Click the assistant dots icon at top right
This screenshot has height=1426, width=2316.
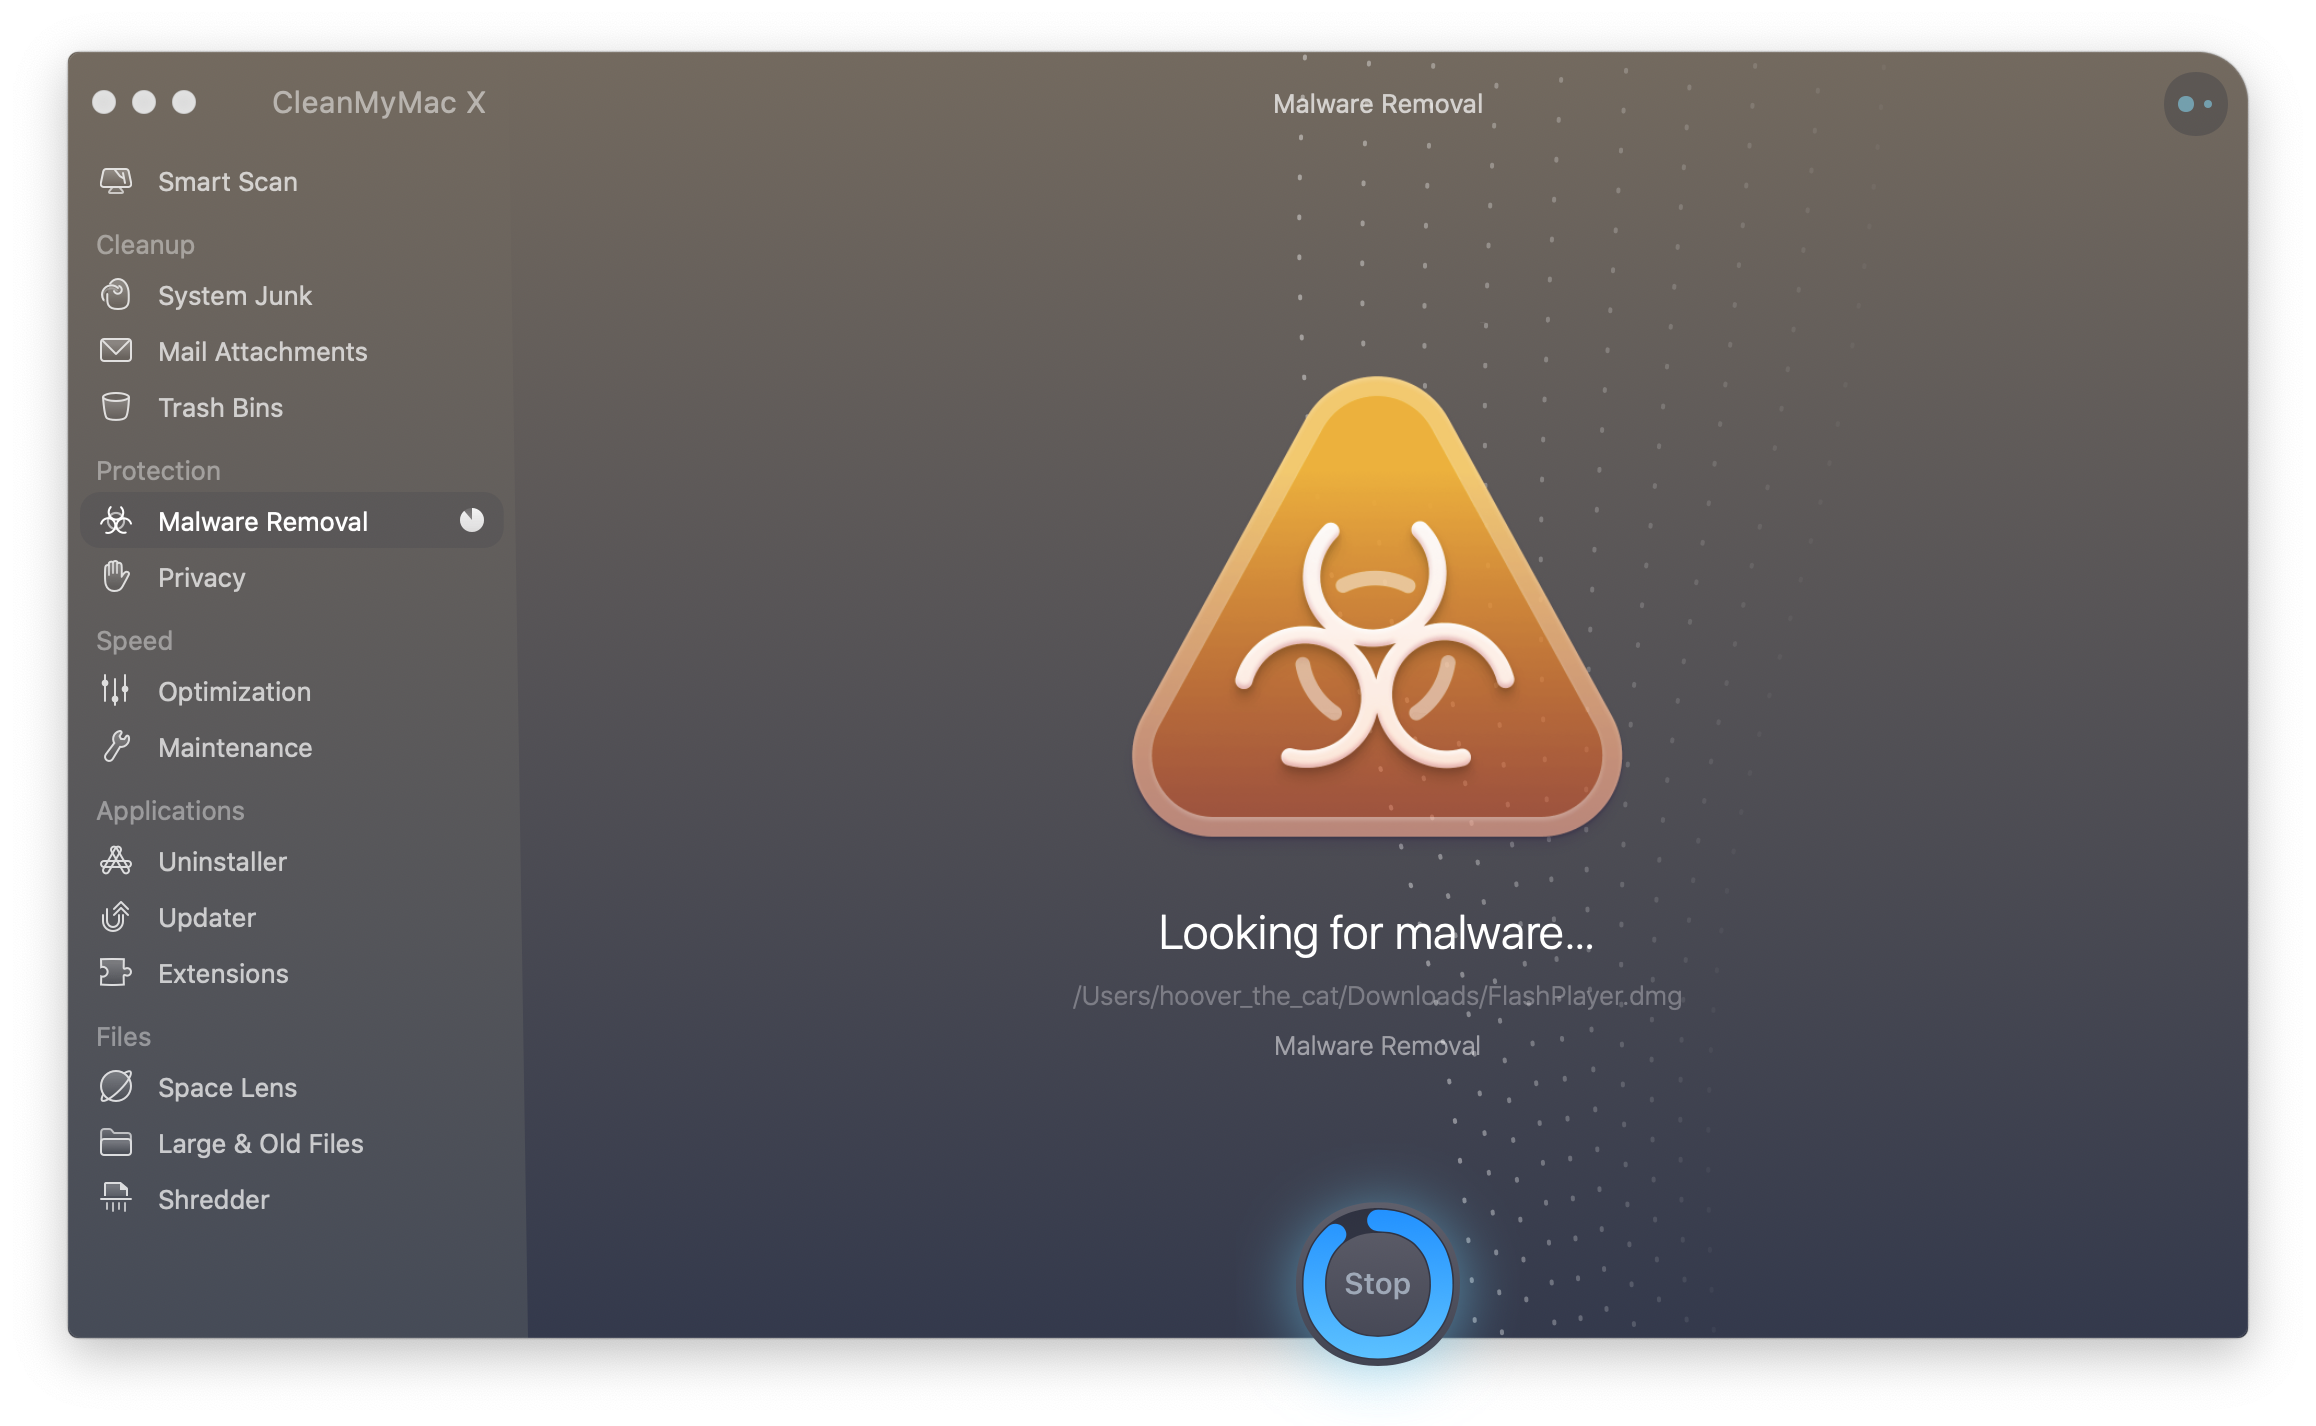click(2195, 104)
